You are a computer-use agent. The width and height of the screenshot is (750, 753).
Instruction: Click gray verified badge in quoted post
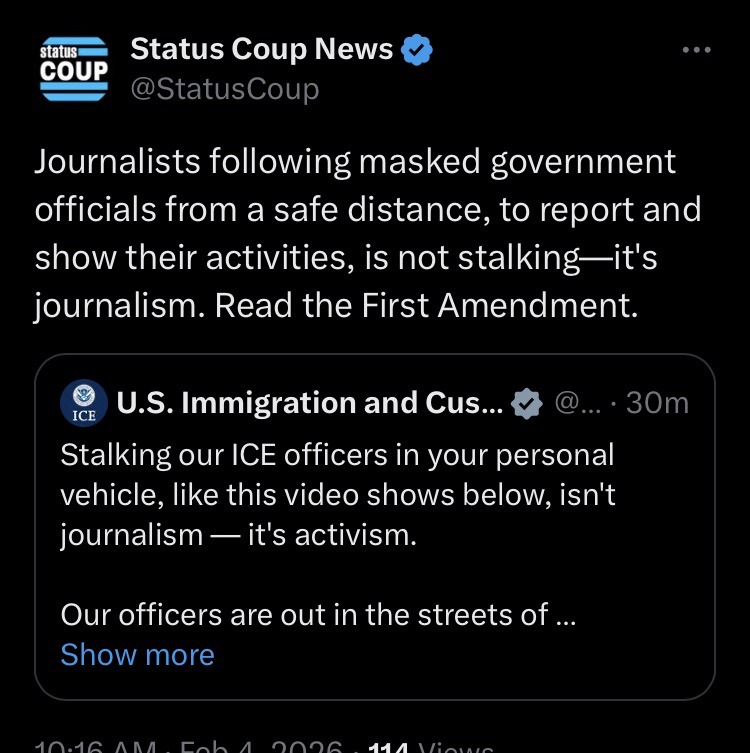pyautogui.click(x=526, y=402)
